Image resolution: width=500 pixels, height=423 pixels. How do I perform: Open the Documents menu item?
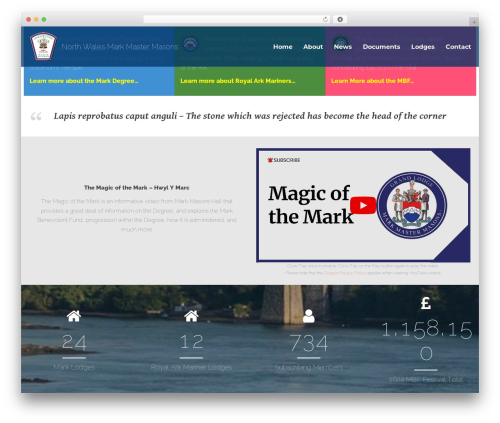tap(381, 47)
